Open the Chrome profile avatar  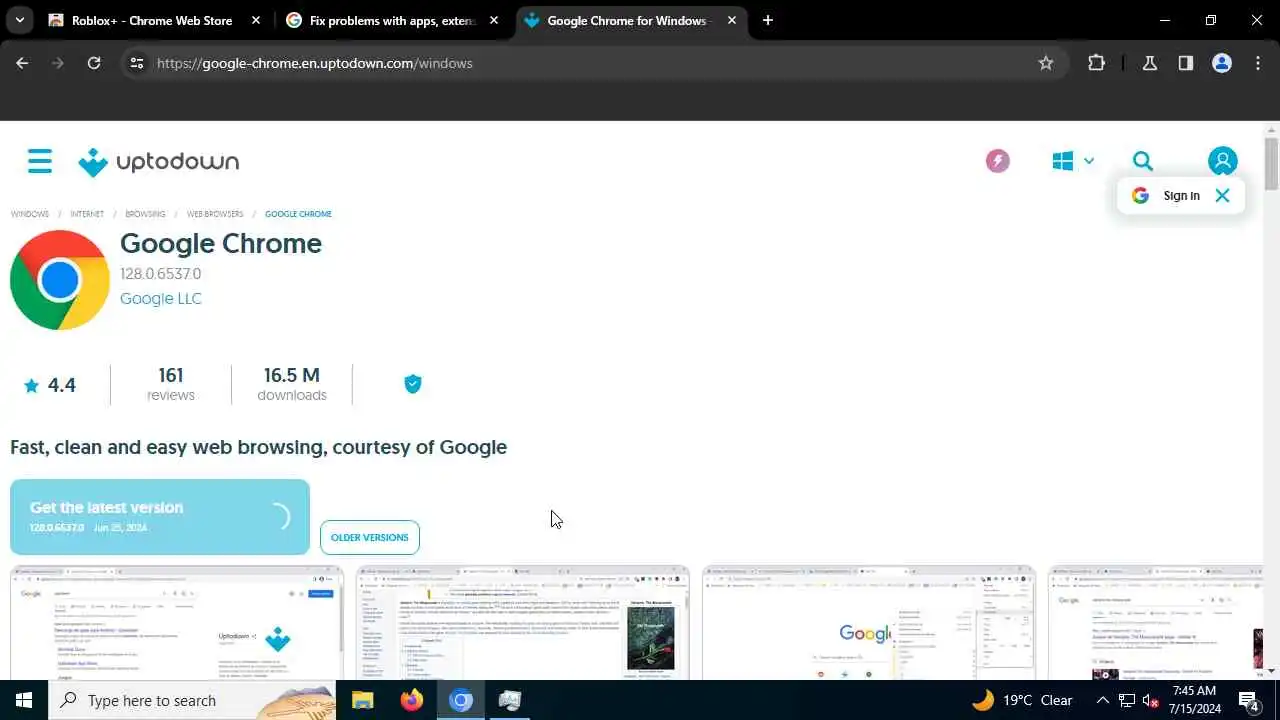pos(1222,63)
